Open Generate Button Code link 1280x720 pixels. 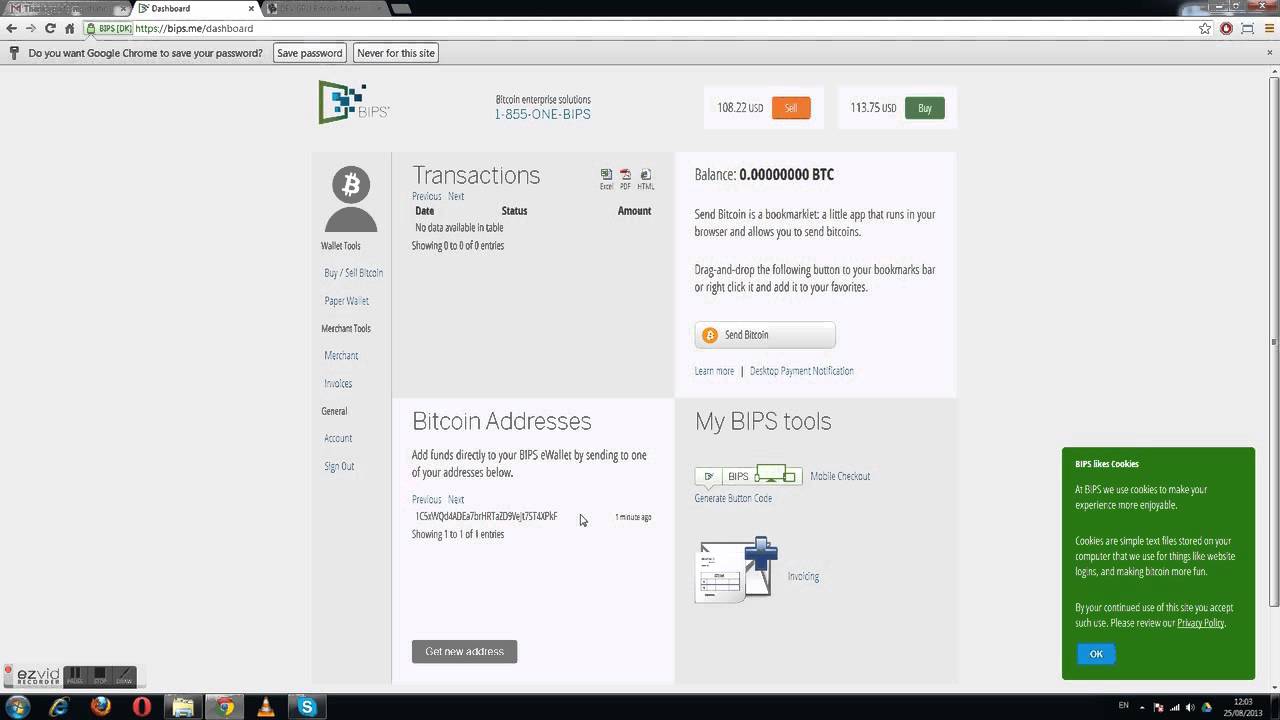pyautogui.click(x=733, y=498)
